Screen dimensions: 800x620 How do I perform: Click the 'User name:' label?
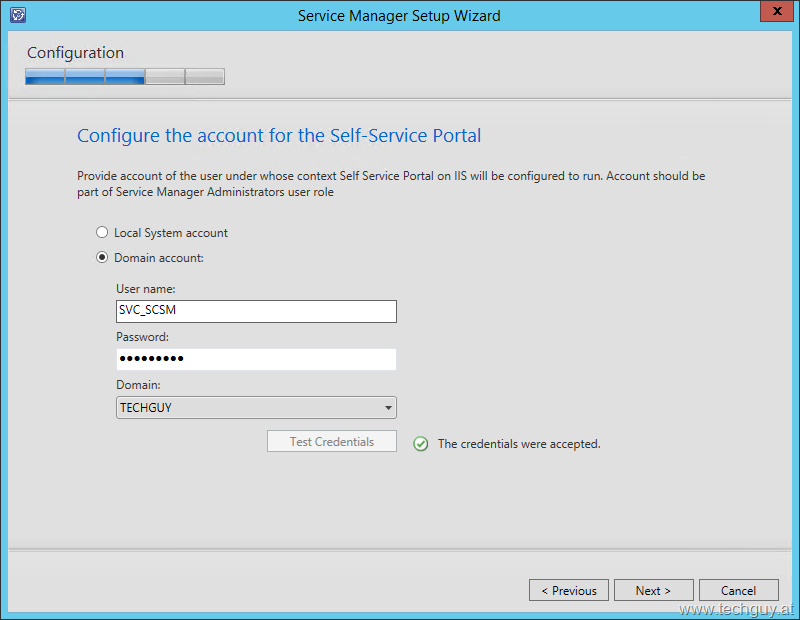coord(146,289)
